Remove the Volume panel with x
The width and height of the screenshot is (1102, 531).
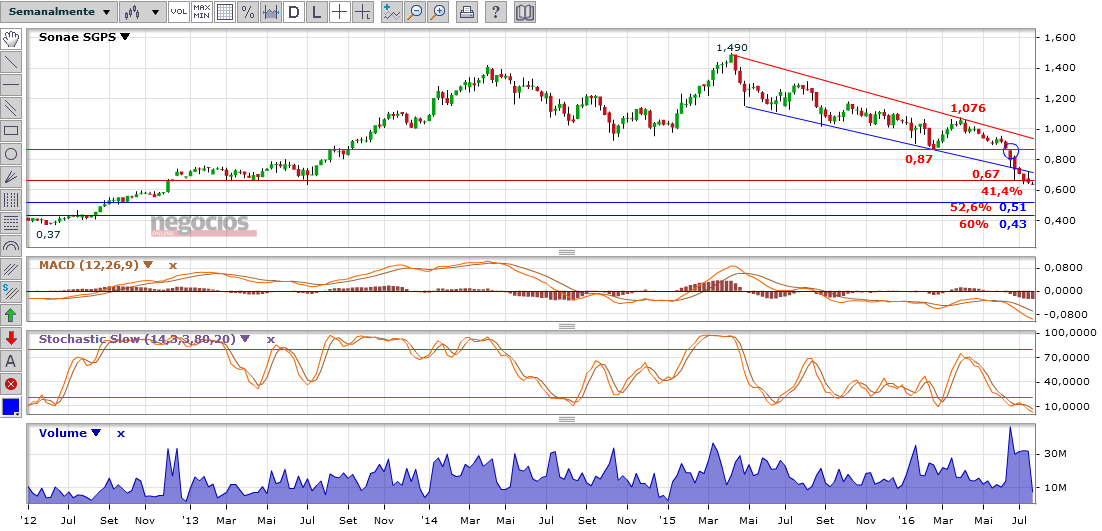120,433
